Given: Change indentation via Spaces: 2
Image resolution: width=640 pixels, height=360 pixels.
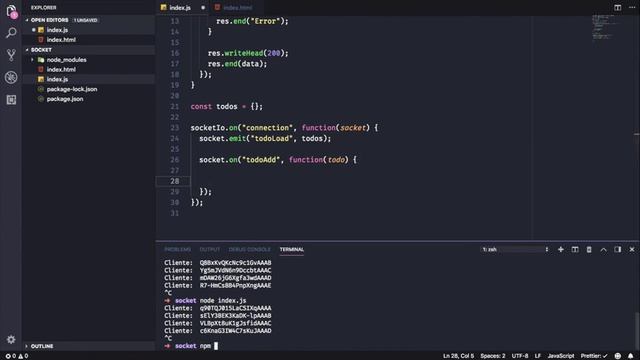Looking at the screenshot, I should coord(493,356).
